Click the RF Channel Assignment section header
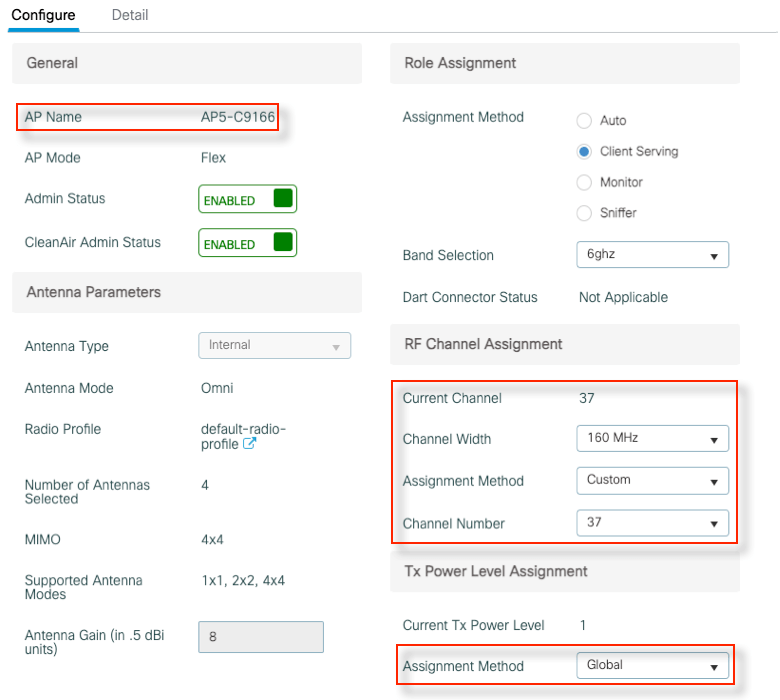Viewport: 780px width, 700px height. [x=482, y=344]
